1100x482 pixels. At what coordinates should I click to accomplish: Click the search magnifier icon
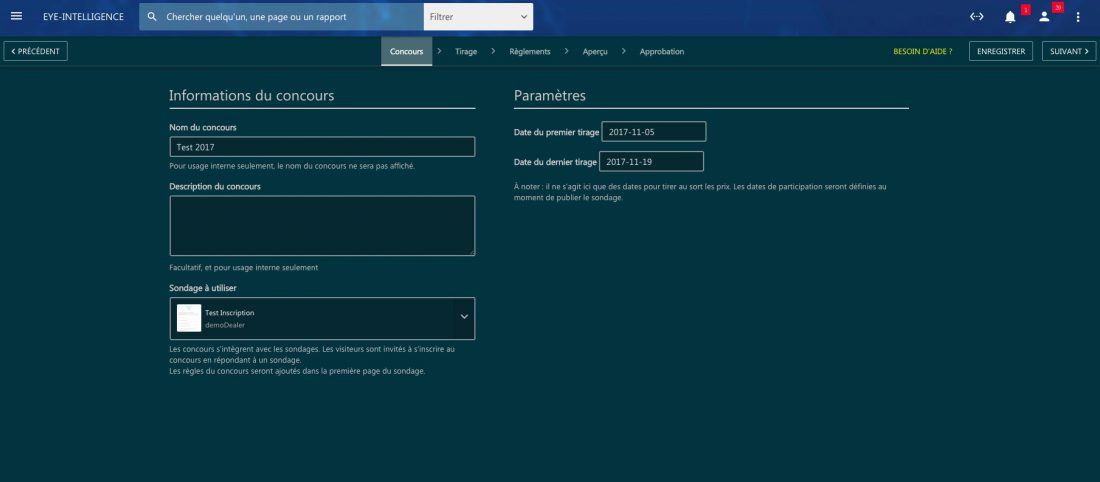pos(152,17)
